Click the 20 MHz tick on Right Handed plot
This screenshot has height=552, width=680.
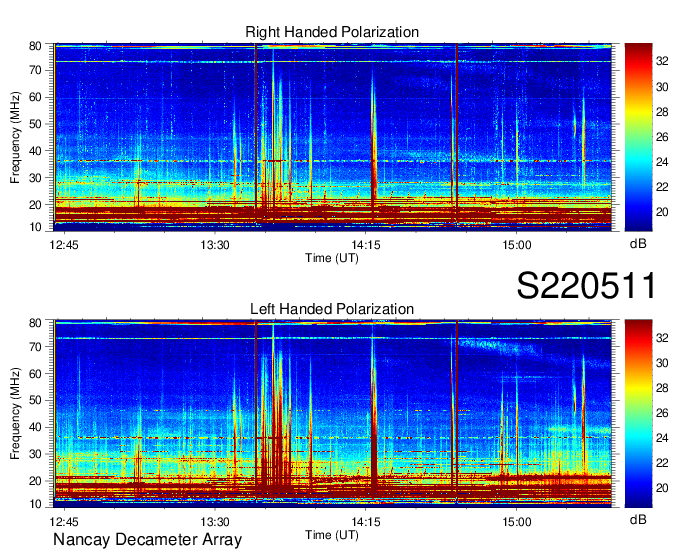pos(36,205)
